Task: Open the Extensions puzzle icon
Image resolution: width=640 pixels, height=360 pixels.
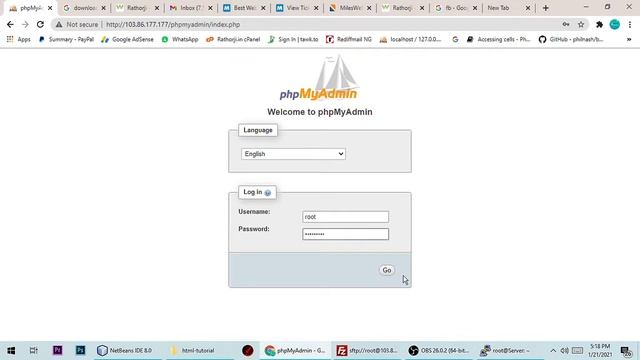Action: click(x=599, y=24)
